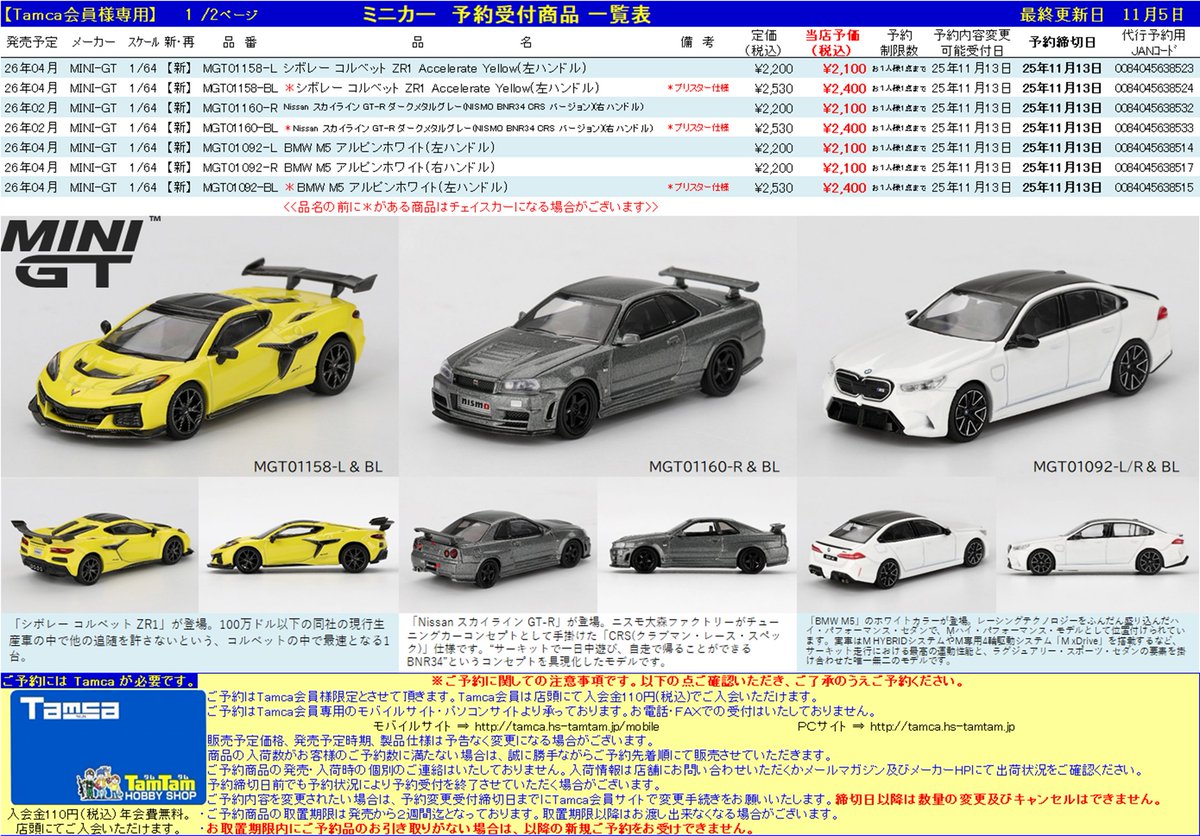Click the 【Tamca会員様専用】 label at top
Viewport: 1200px width, 836px height.
(x=80, y=14)
